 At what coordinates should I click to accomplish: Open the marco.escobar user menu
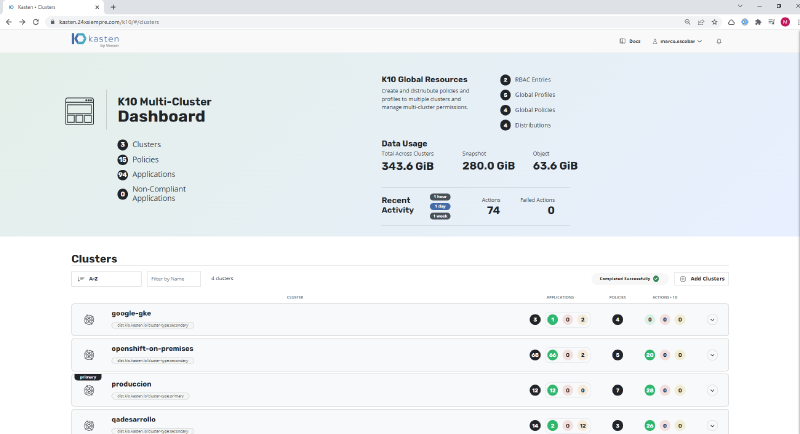[677, 41]
